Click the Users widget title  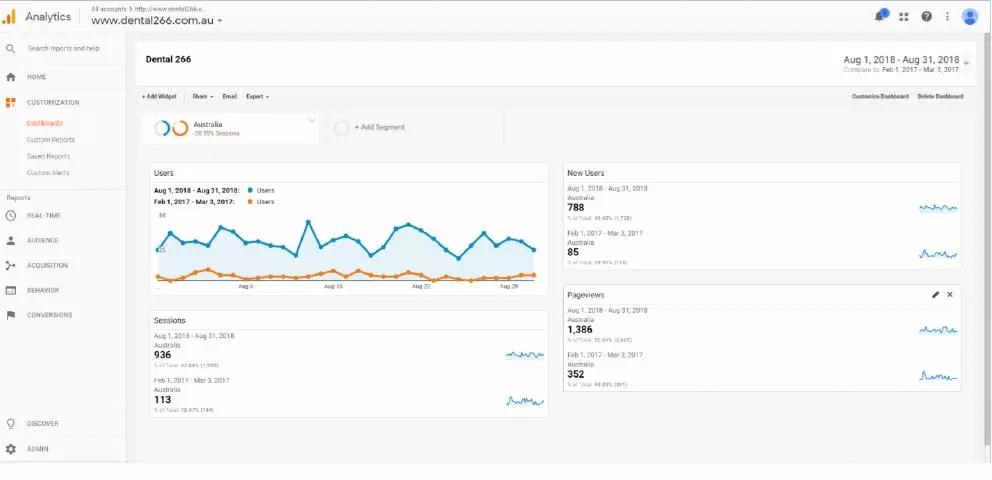(164, 173)
